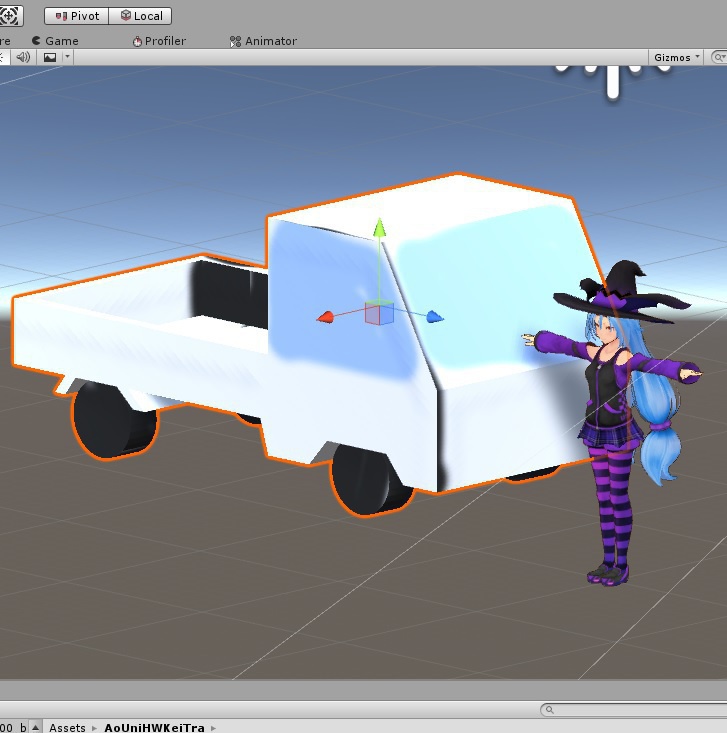Open image effects dropdown arrow
Screen dimensions: 727x733
67,57
